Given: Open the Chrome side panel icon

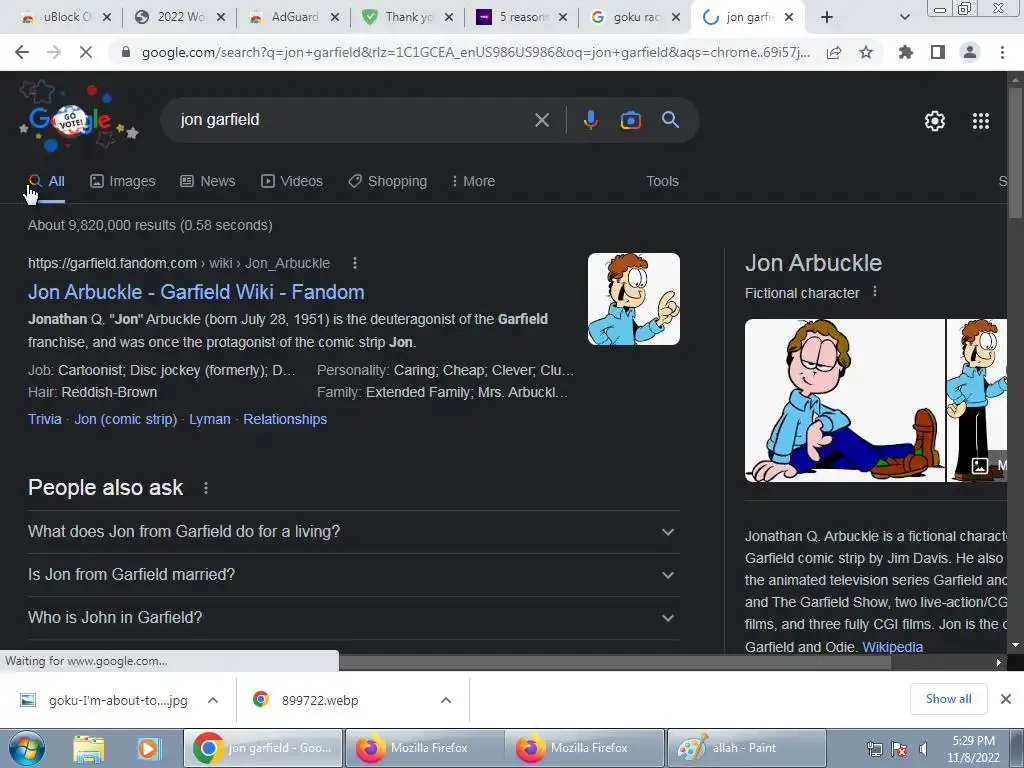Looking at the screenshot, I should tap(938, 52).
